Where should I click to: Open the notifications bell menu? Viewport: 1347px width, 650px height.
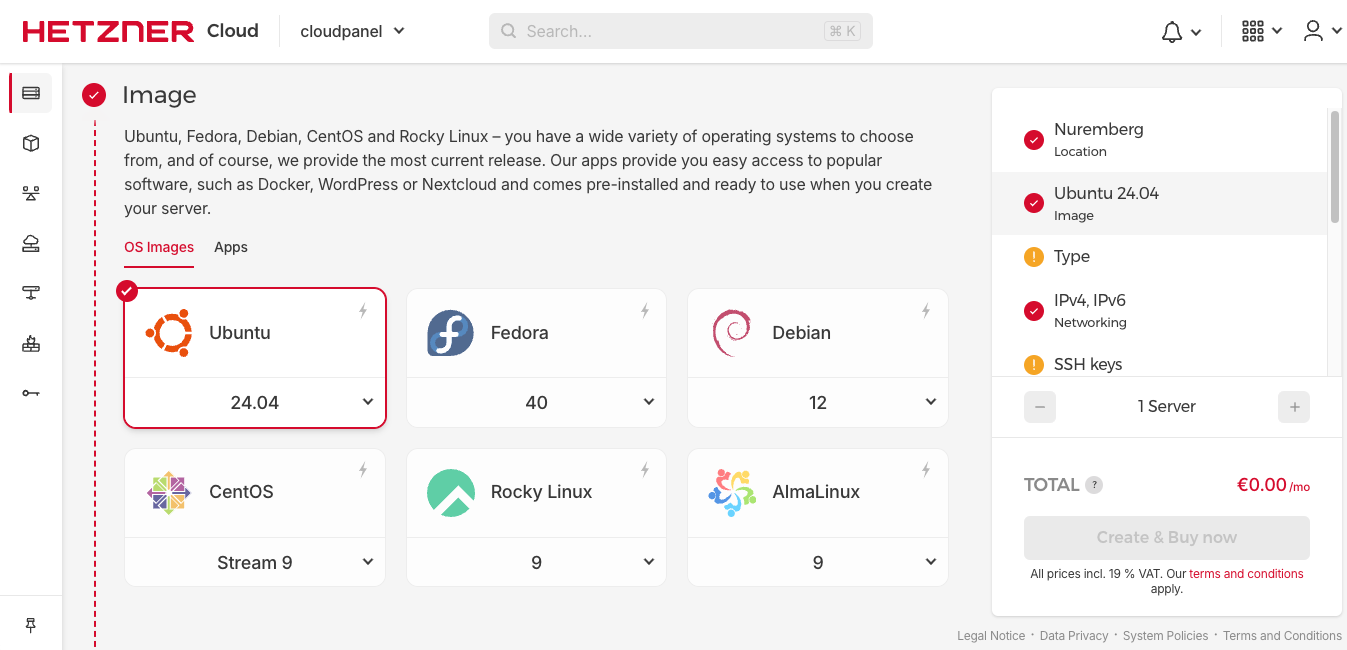point(1181,30)
